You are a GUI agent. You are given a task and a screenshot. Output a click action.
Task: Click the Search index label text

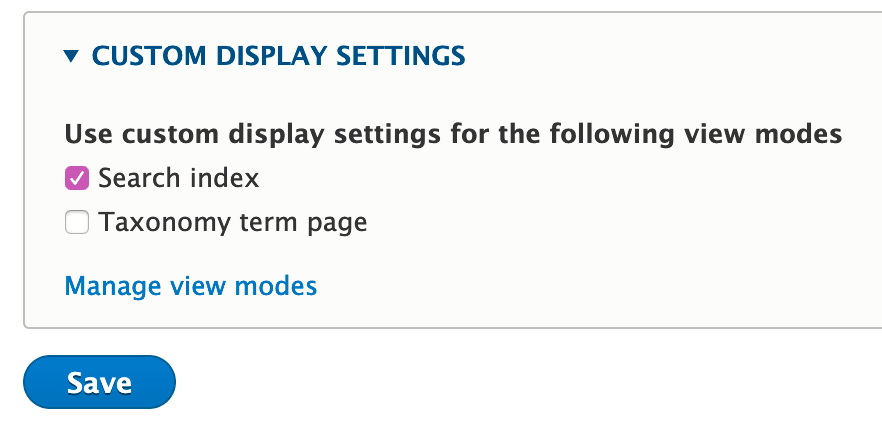(178, 179)
